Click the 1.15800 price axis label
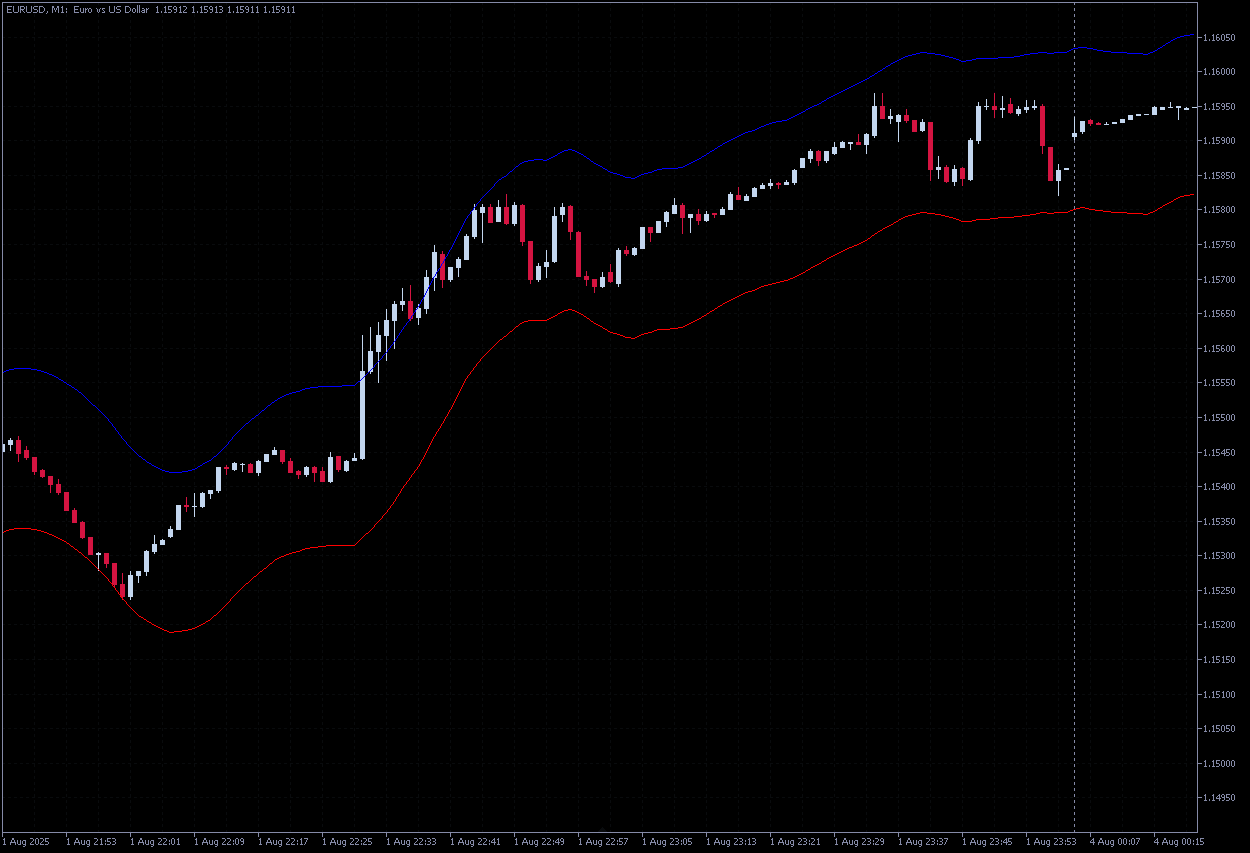1250x853 pixels. coord(1222,210)
